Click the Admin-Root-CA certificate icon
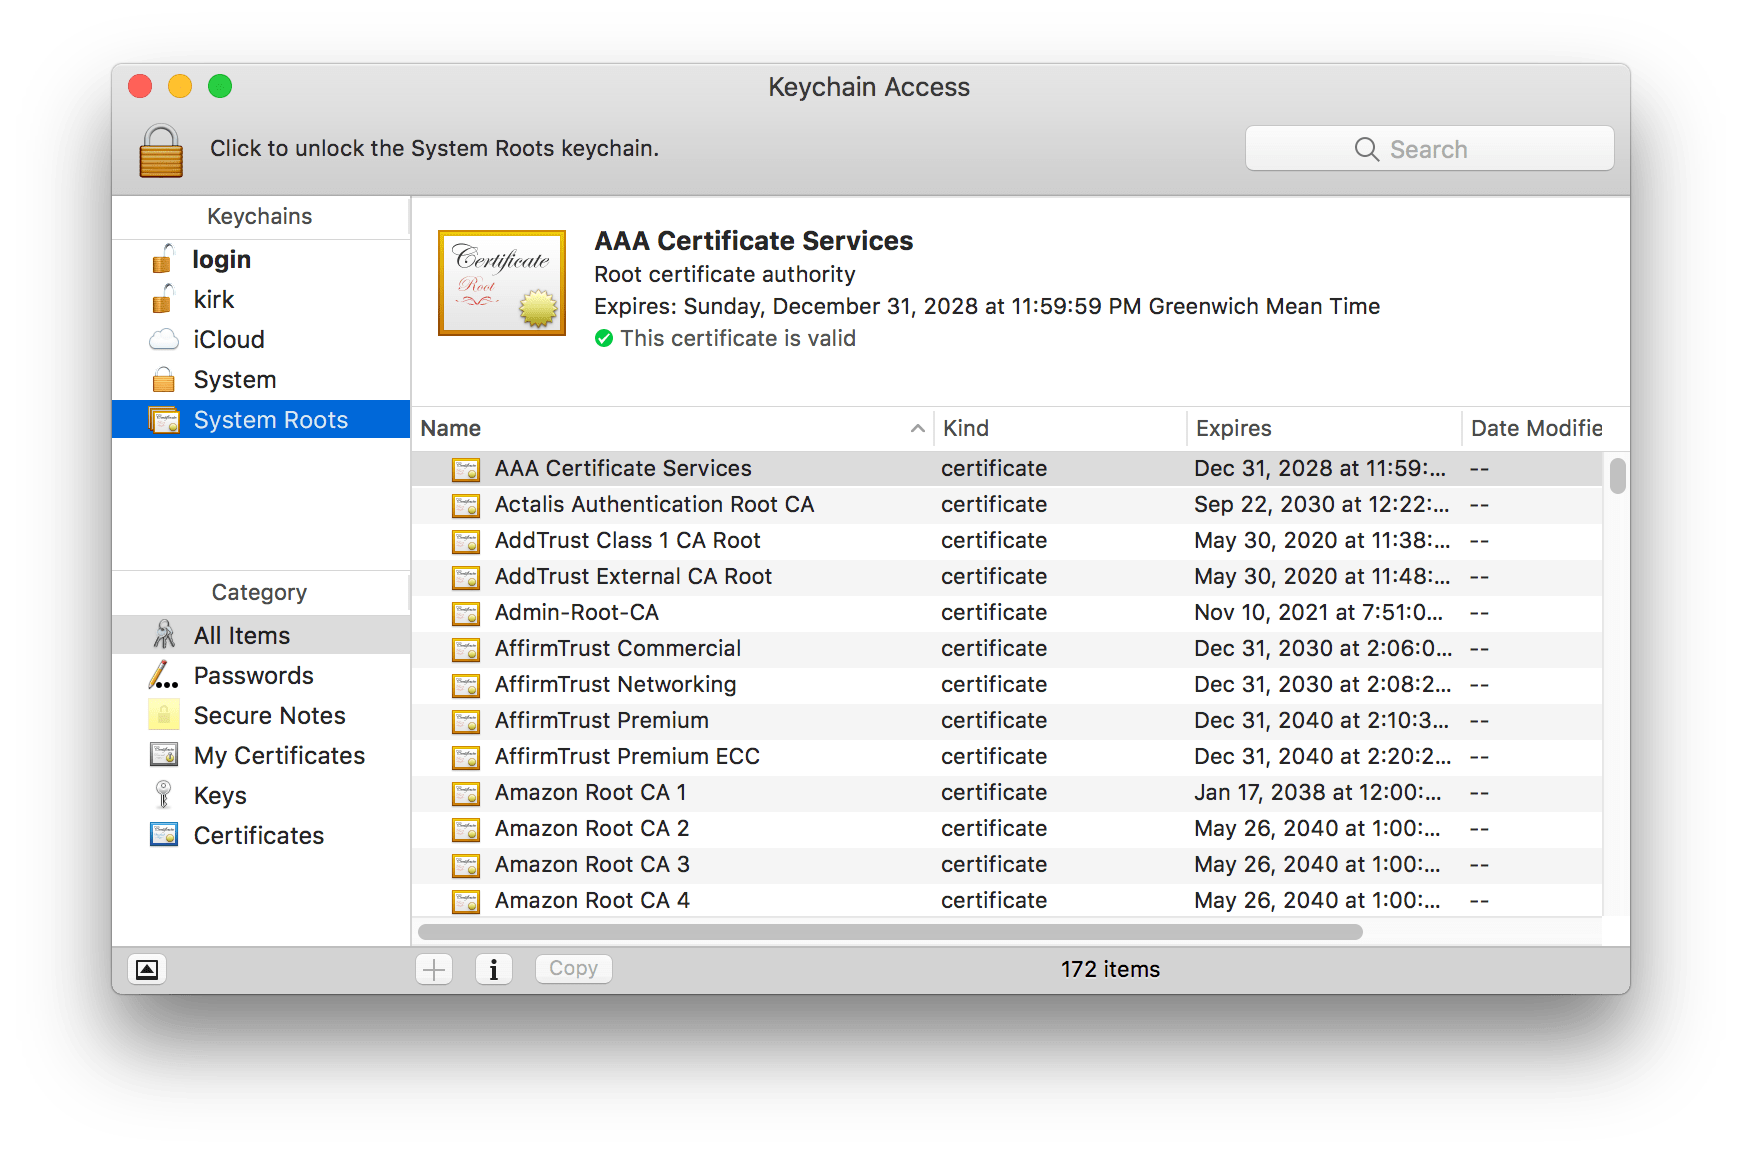The width and height of the screenshot is (1742, 1154). pyautogui.click(x=466, y=613)
